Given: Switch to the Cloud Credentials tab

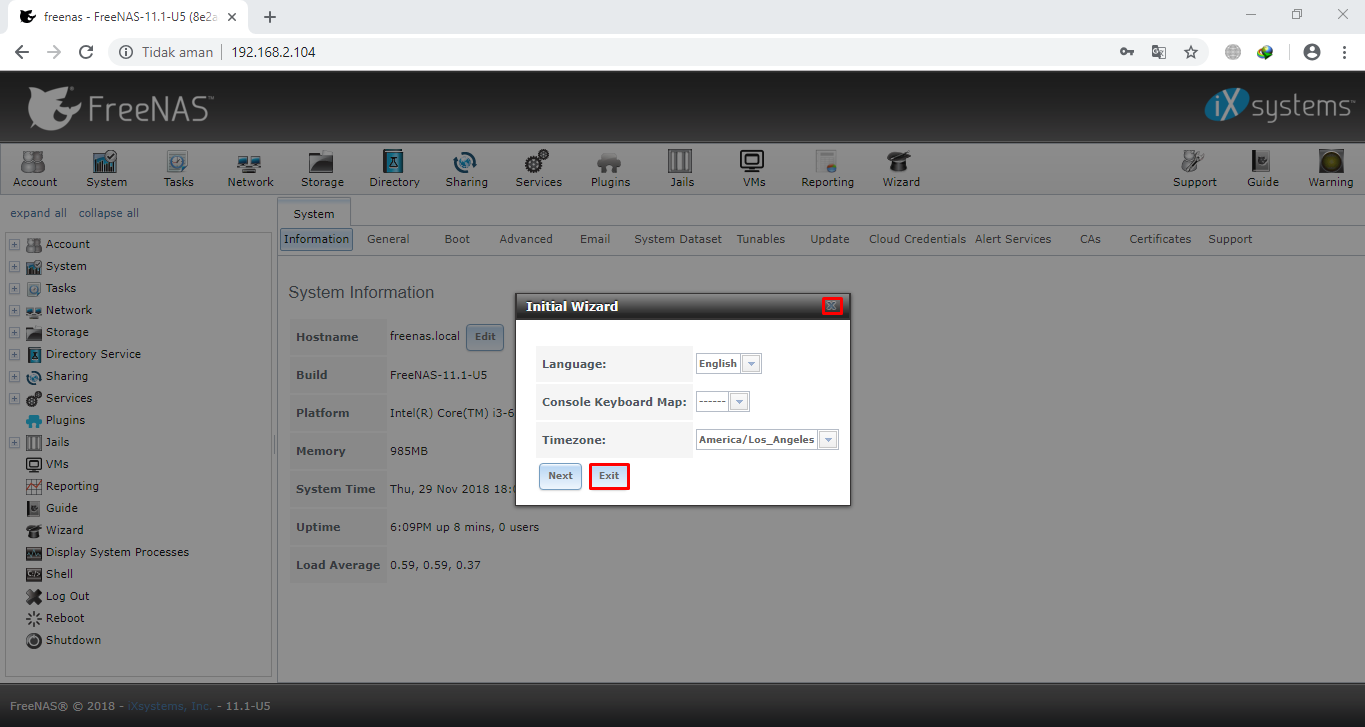Looking at the screenshot, I should tap(917, 239).
